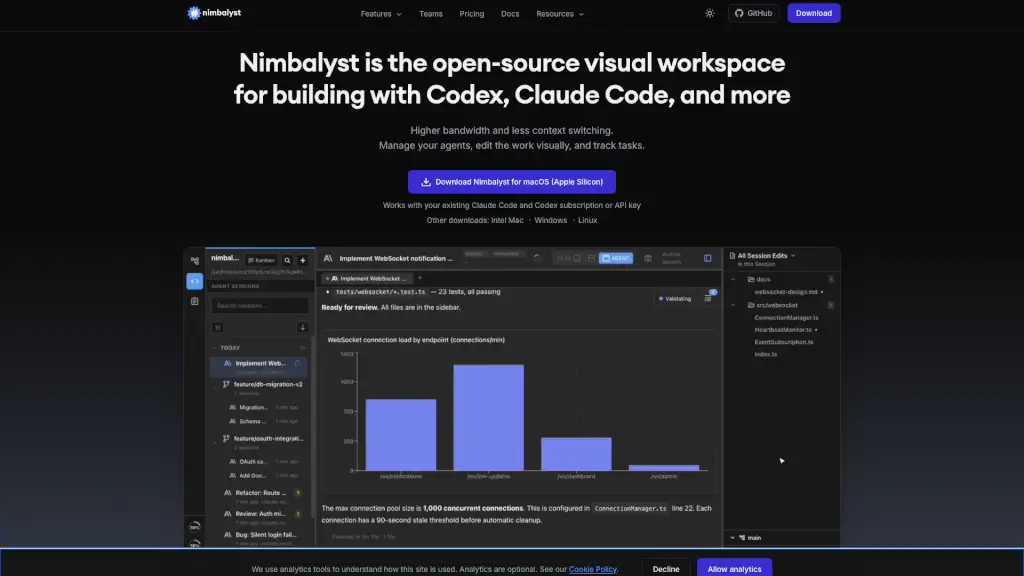Click the AGENT mode button

click(616, 258)
